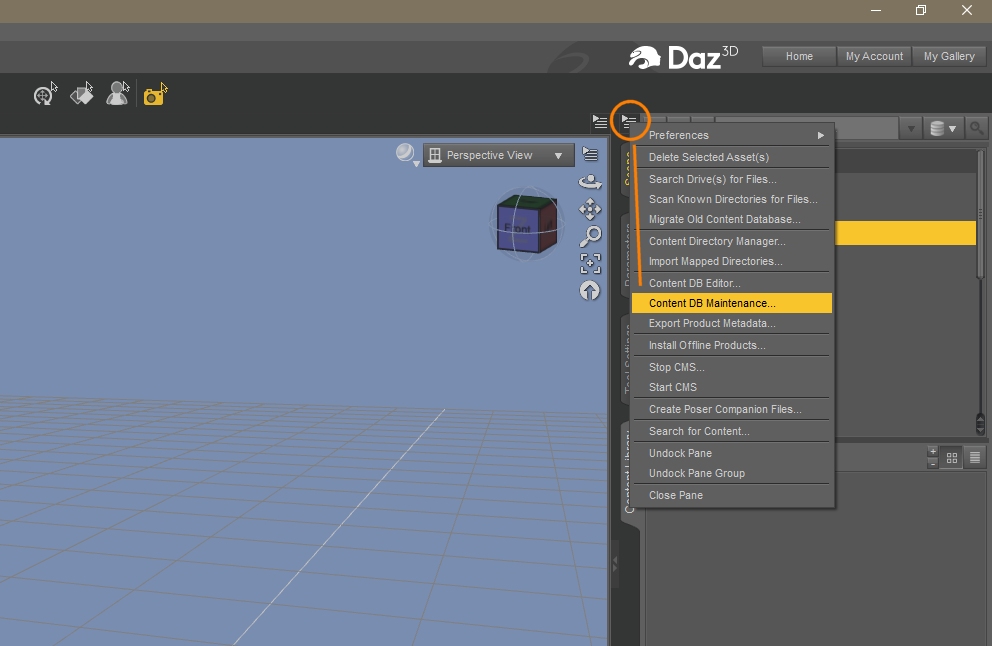Switch to grid thumbnail view icon
The height and width of the screenshot is (646, 992).
click(952, 458)
